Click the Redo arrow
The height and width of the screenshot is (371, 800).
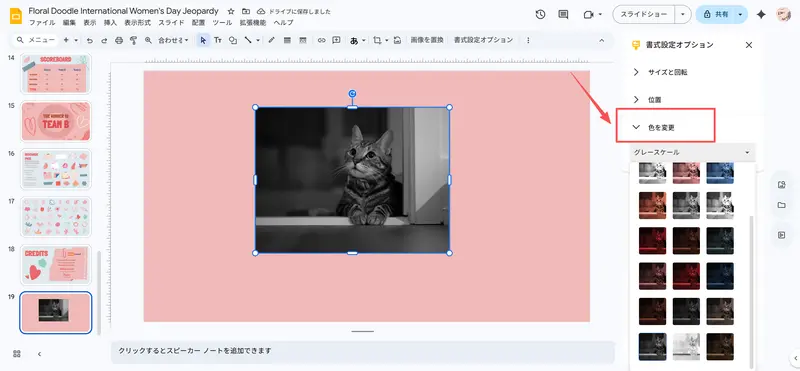104,40
